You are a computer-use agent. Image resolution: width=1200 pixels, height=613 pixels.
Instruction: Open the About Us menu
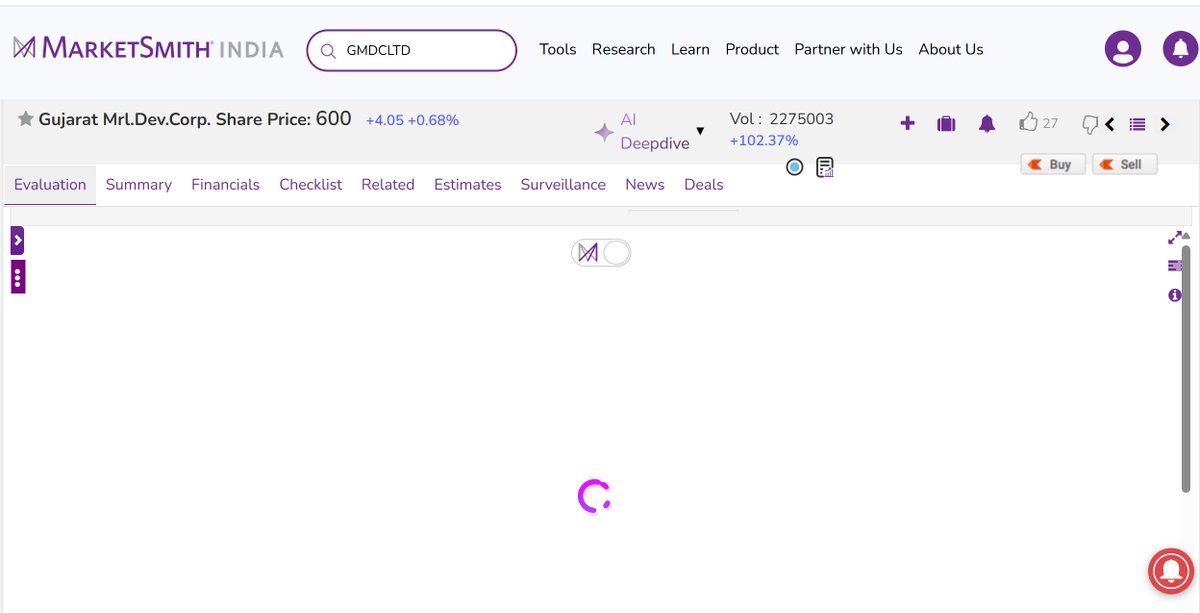(x=951, y=49)
